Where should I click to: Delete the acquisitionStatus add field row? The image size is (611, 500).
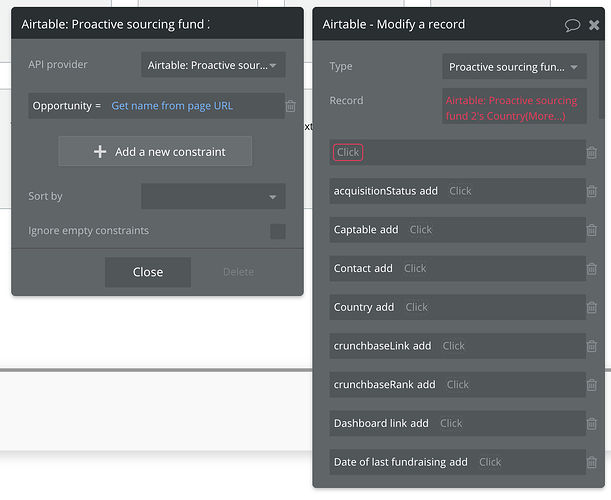tap(592, 191)
